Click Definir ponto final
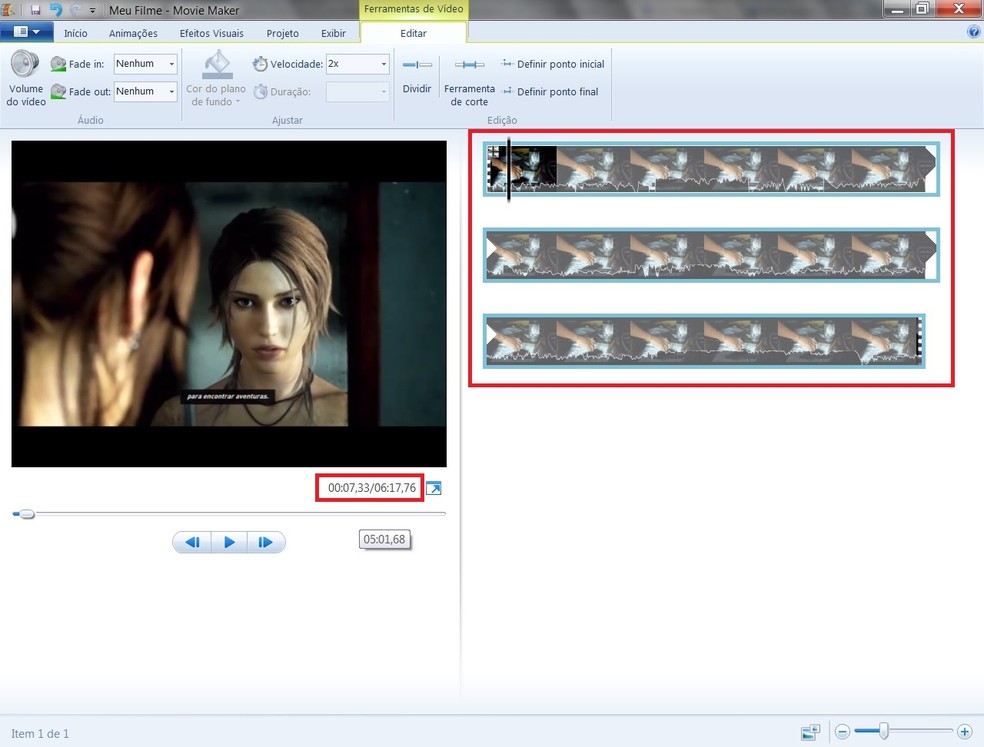 551,92
